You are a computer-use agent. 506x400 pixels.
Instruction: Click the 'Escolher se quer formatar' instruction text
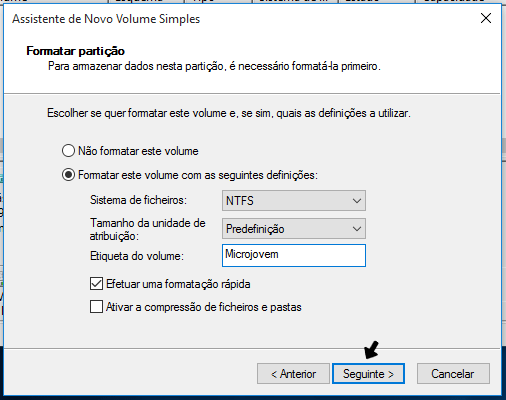click(x=229, y=113)
